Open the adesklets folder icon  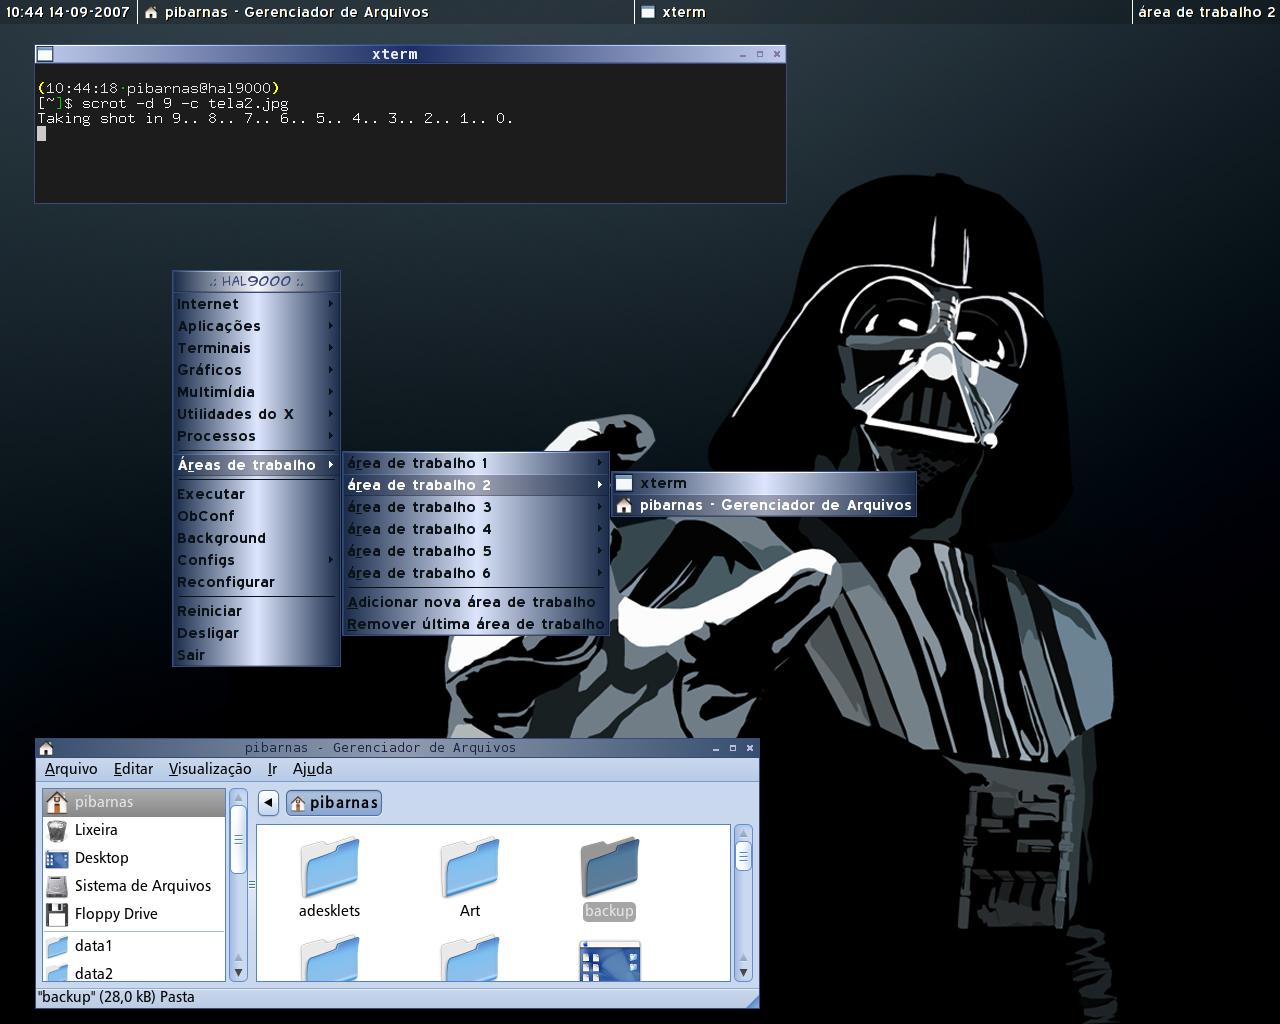coord(329,867)
